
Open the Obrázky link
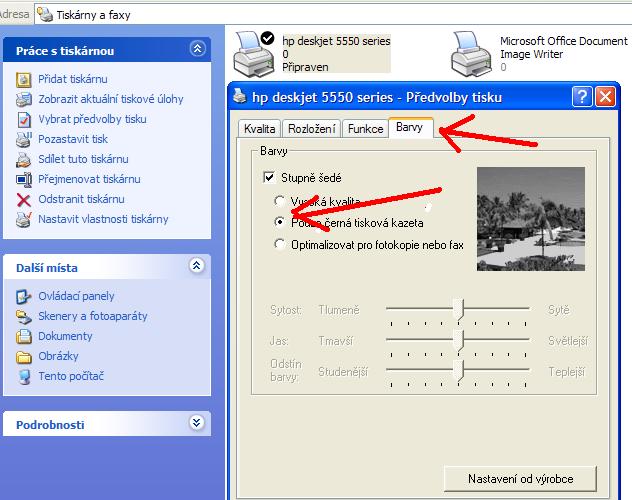pyautogui.click(x=58, y=356)
